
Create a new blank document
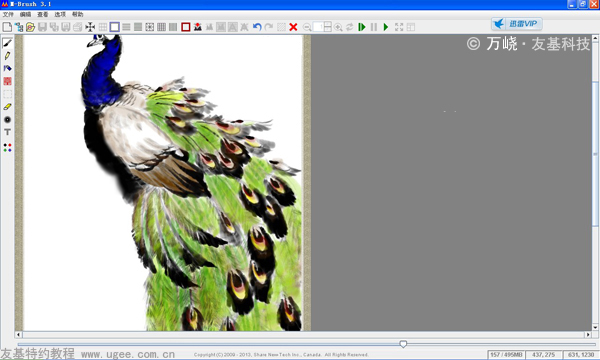(x=7, y=27)
